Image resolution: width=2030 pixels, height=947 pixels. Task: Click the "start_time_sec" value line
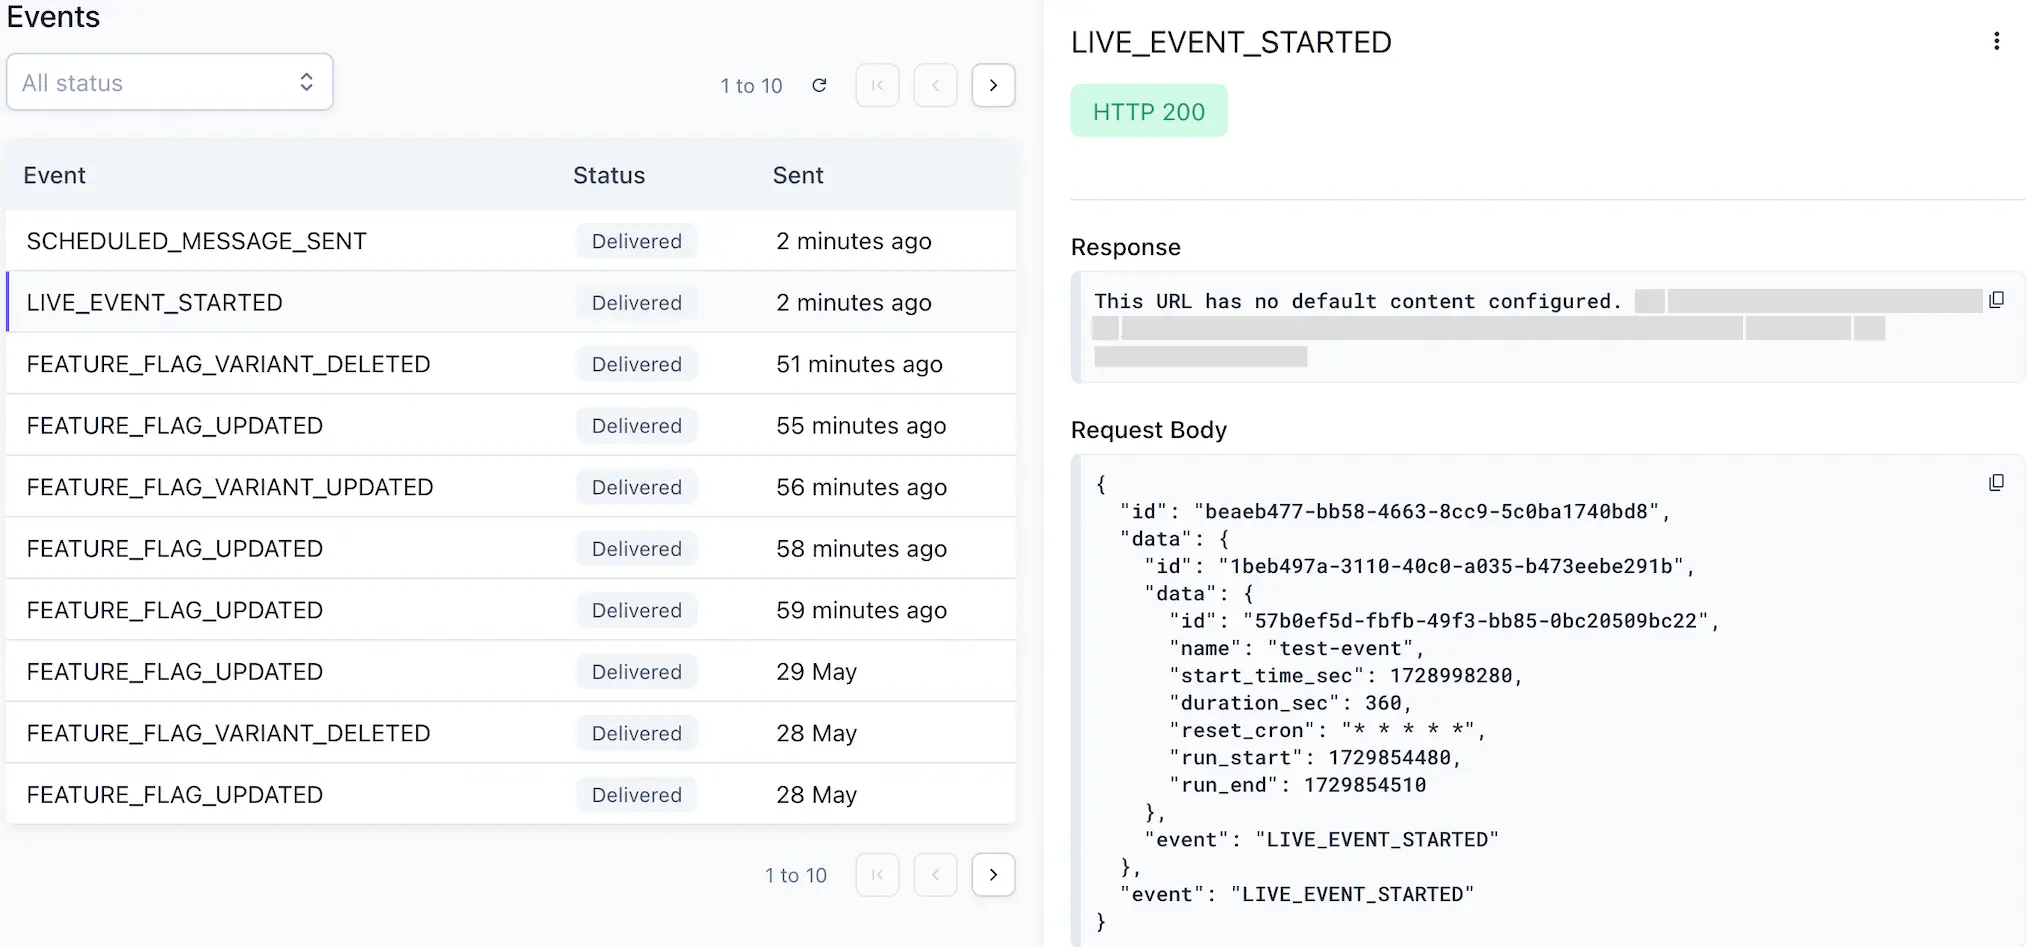(x=1346, y=676)
